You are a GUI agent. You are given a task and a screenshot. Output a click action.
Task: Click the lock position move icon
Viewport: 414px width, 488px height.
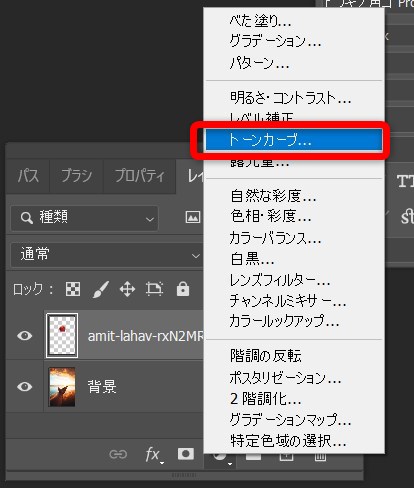pyautogui.click(x=127, y=289)
